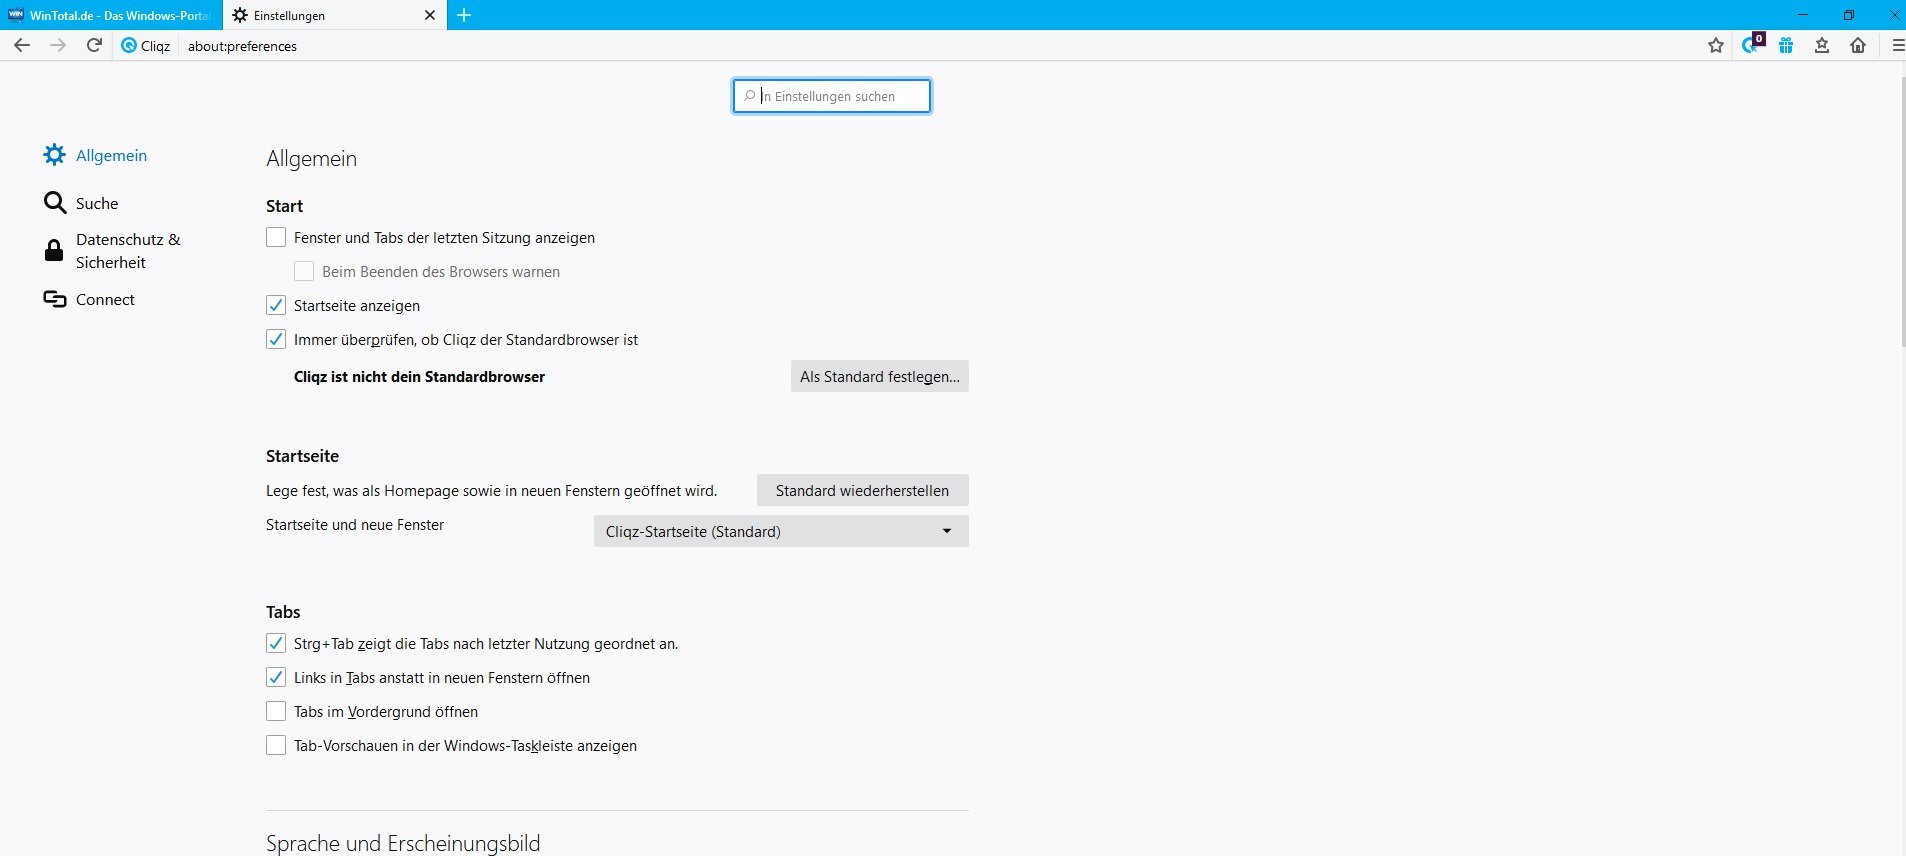Screen dimensions: 1906x856
Task: Click the 'Tabs' section heading
Action: (x=283, y=612)
